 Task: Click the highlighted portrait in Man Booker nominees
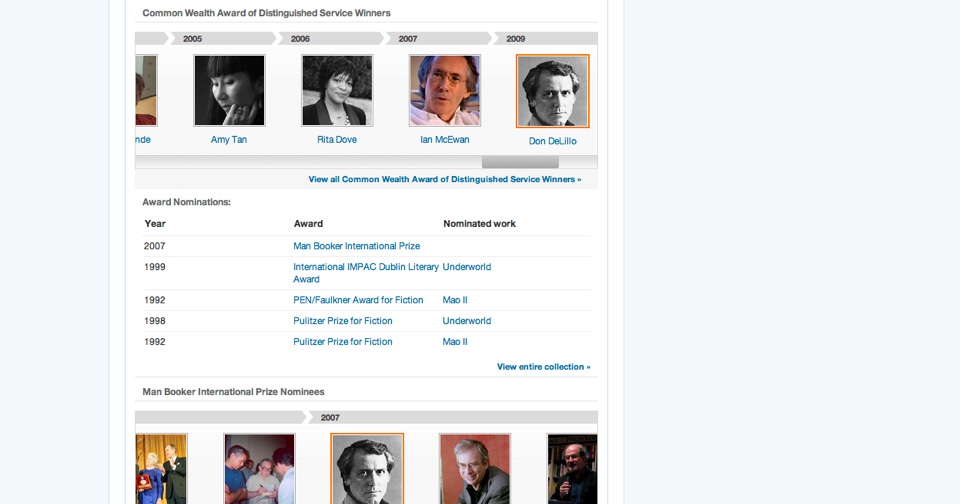coord(367,468)
